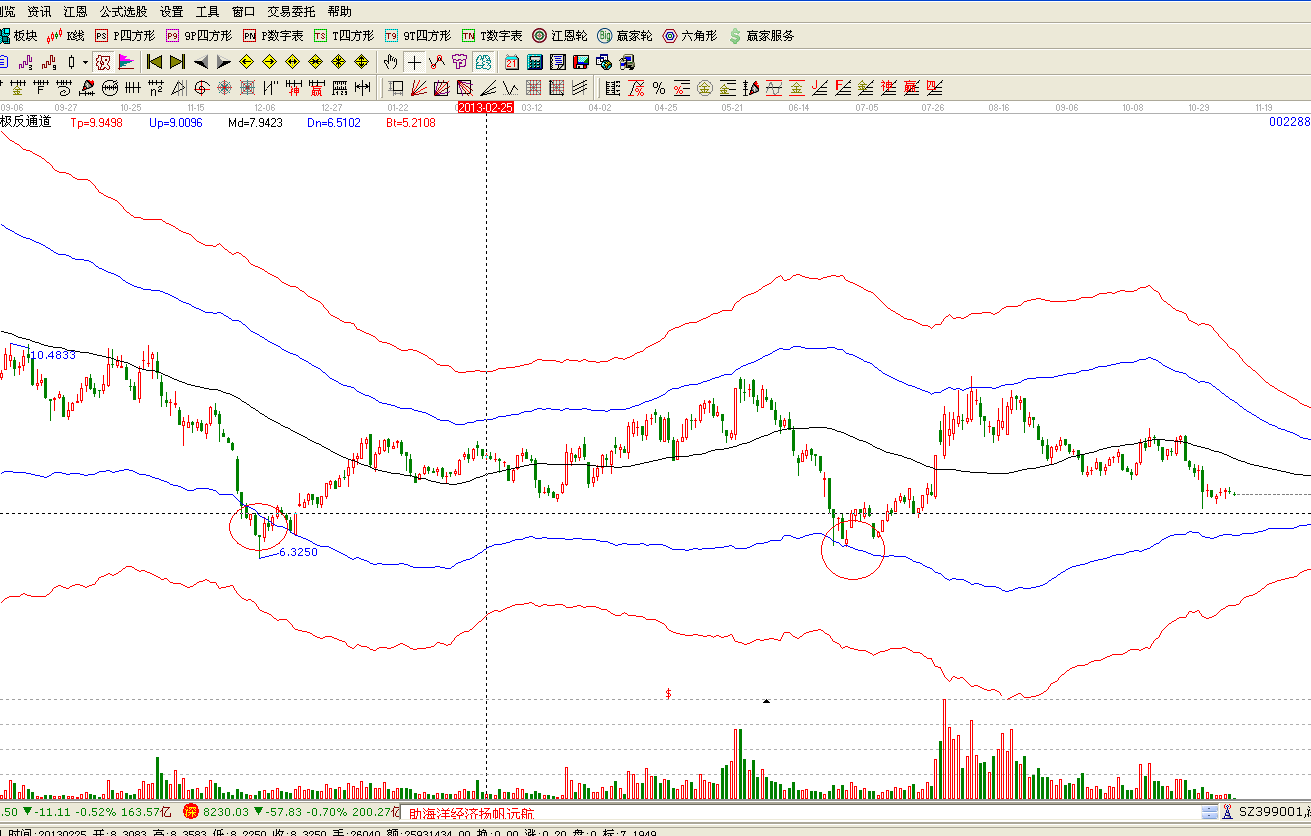
Task: Open the calculator tool icon
Action: coord(535,62)
